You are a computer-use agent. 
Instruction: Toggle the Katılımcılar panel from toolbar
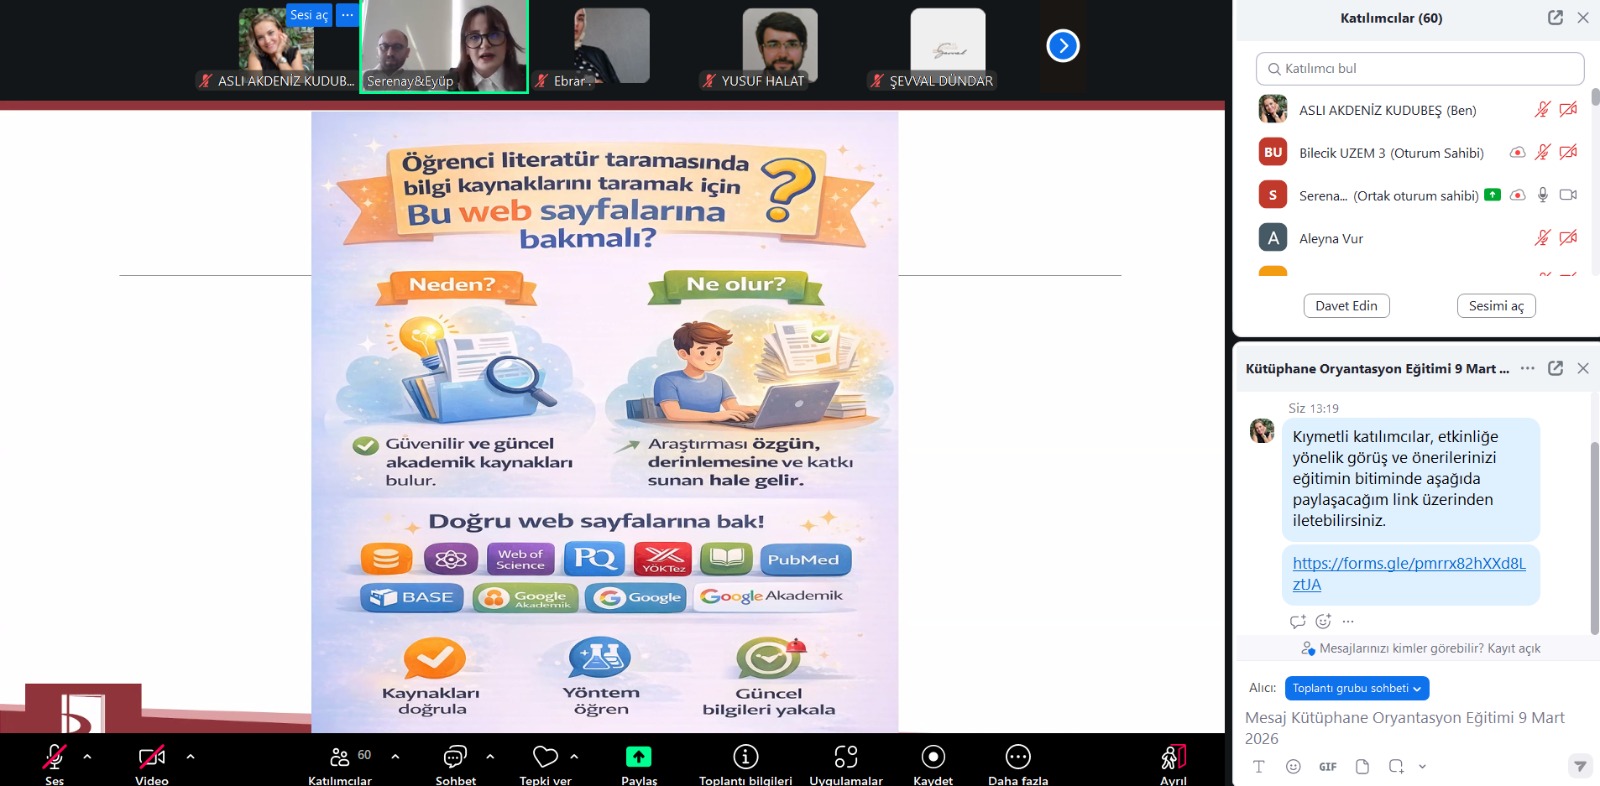pos(340,757)
